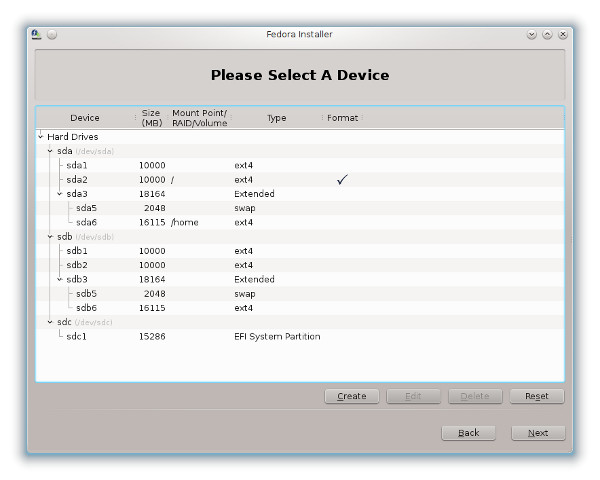Click the format checkmark for sda2
Image resolution: width=600 pixels, height=480 pixels.
(x=342, y=180)
